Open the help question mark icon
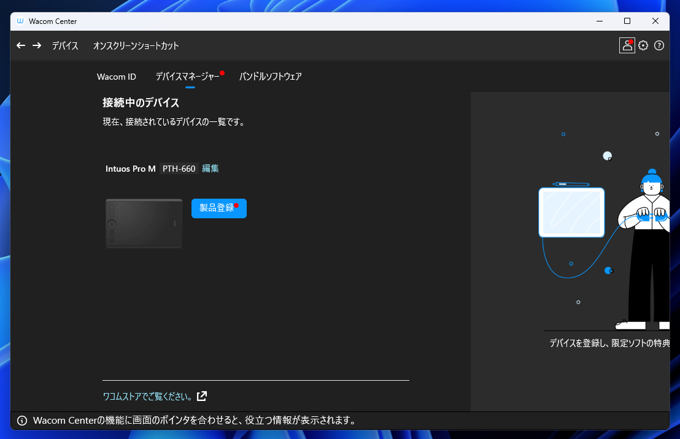This screenshot has height=439, width=680. click(659, 46)
